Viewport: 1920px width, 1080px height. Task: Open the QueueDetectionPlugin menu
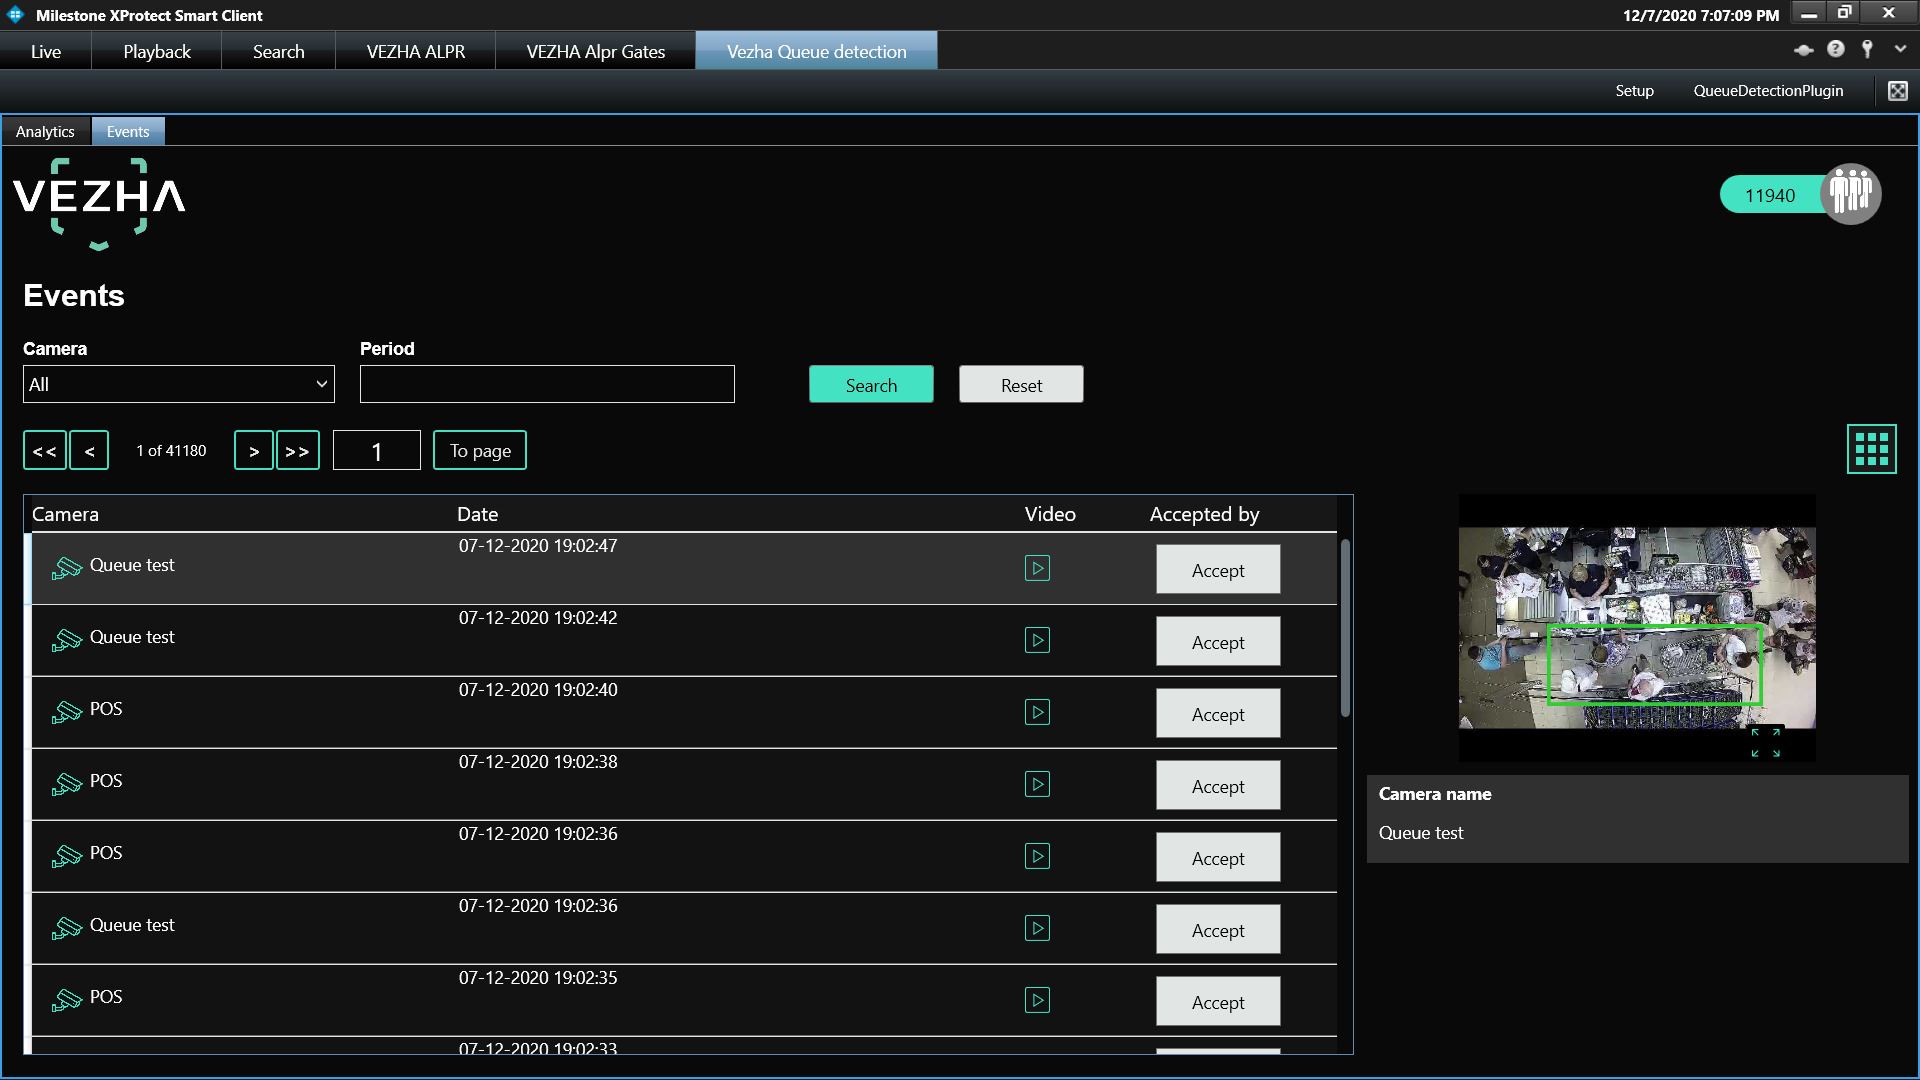click(1768, 90)
